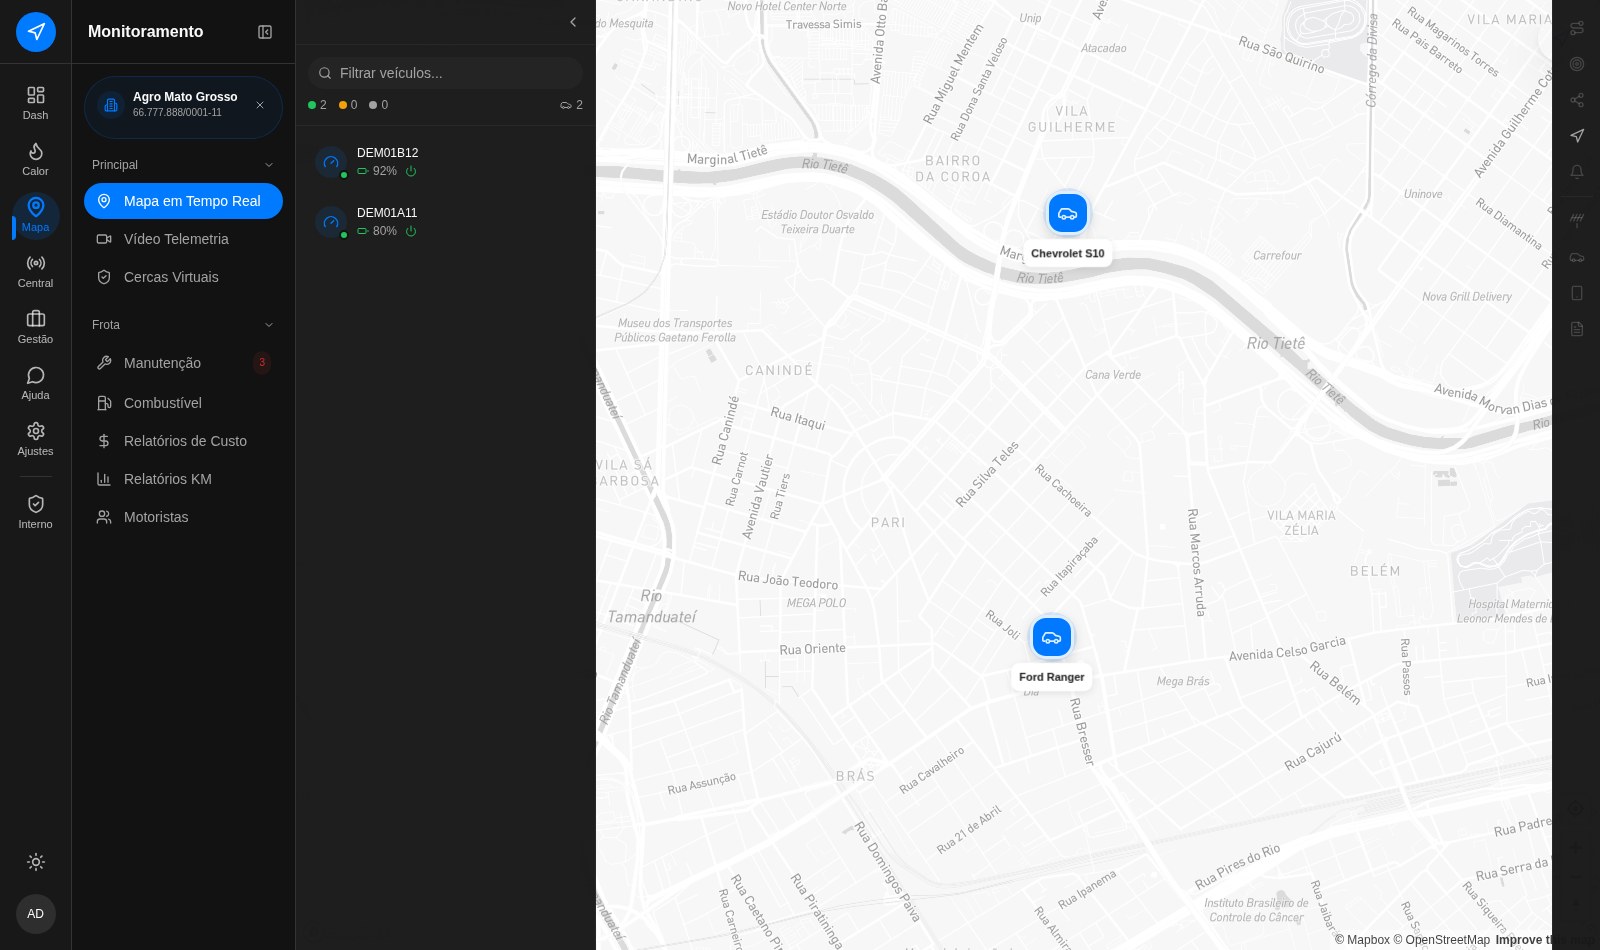Click the Chevrolet S10 marker label
Screen dimensions: 1600x950
[1068, 254]
